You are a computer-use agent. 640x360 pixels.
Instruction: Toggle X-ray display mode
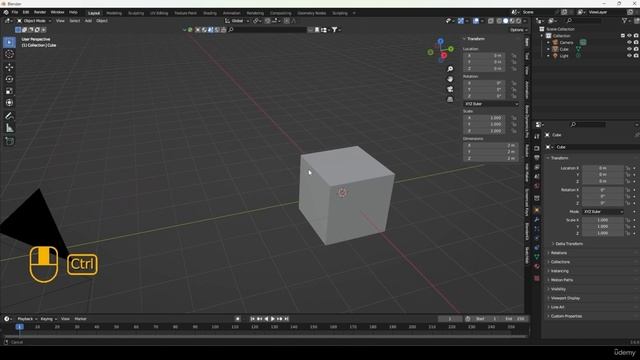[491, 21]
